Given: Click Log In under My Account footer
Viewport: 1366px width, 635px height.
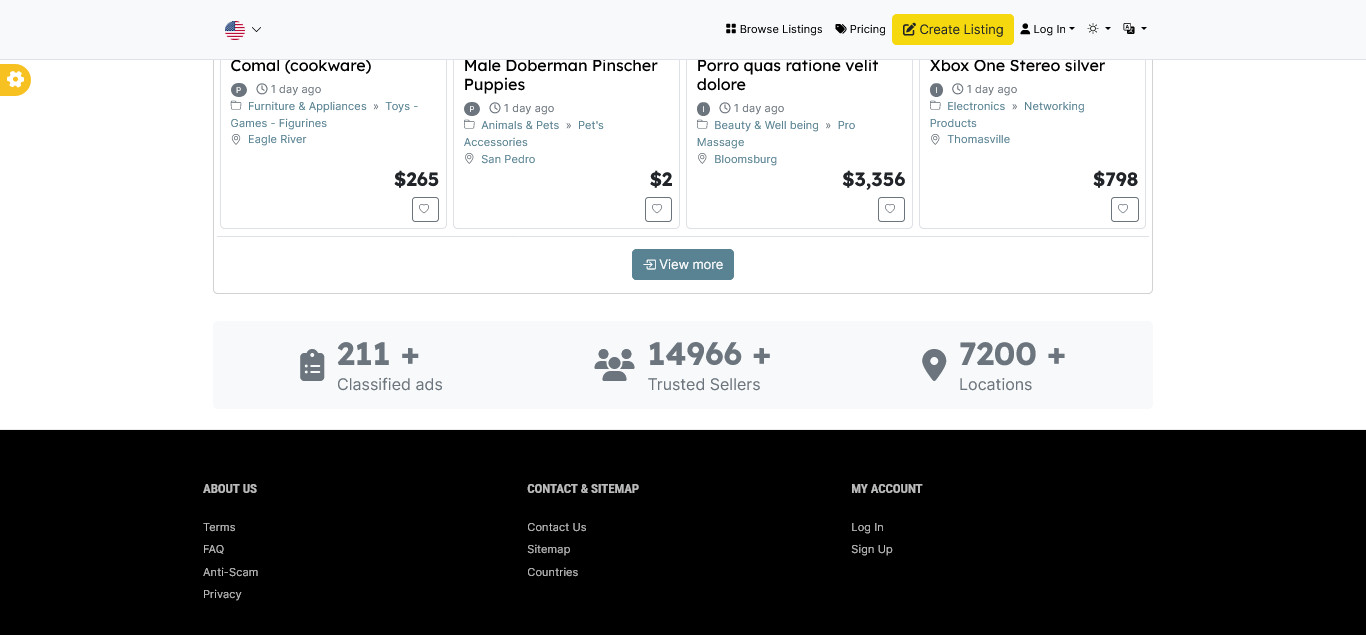Looking at the screenshot, I should pos(867,527).
